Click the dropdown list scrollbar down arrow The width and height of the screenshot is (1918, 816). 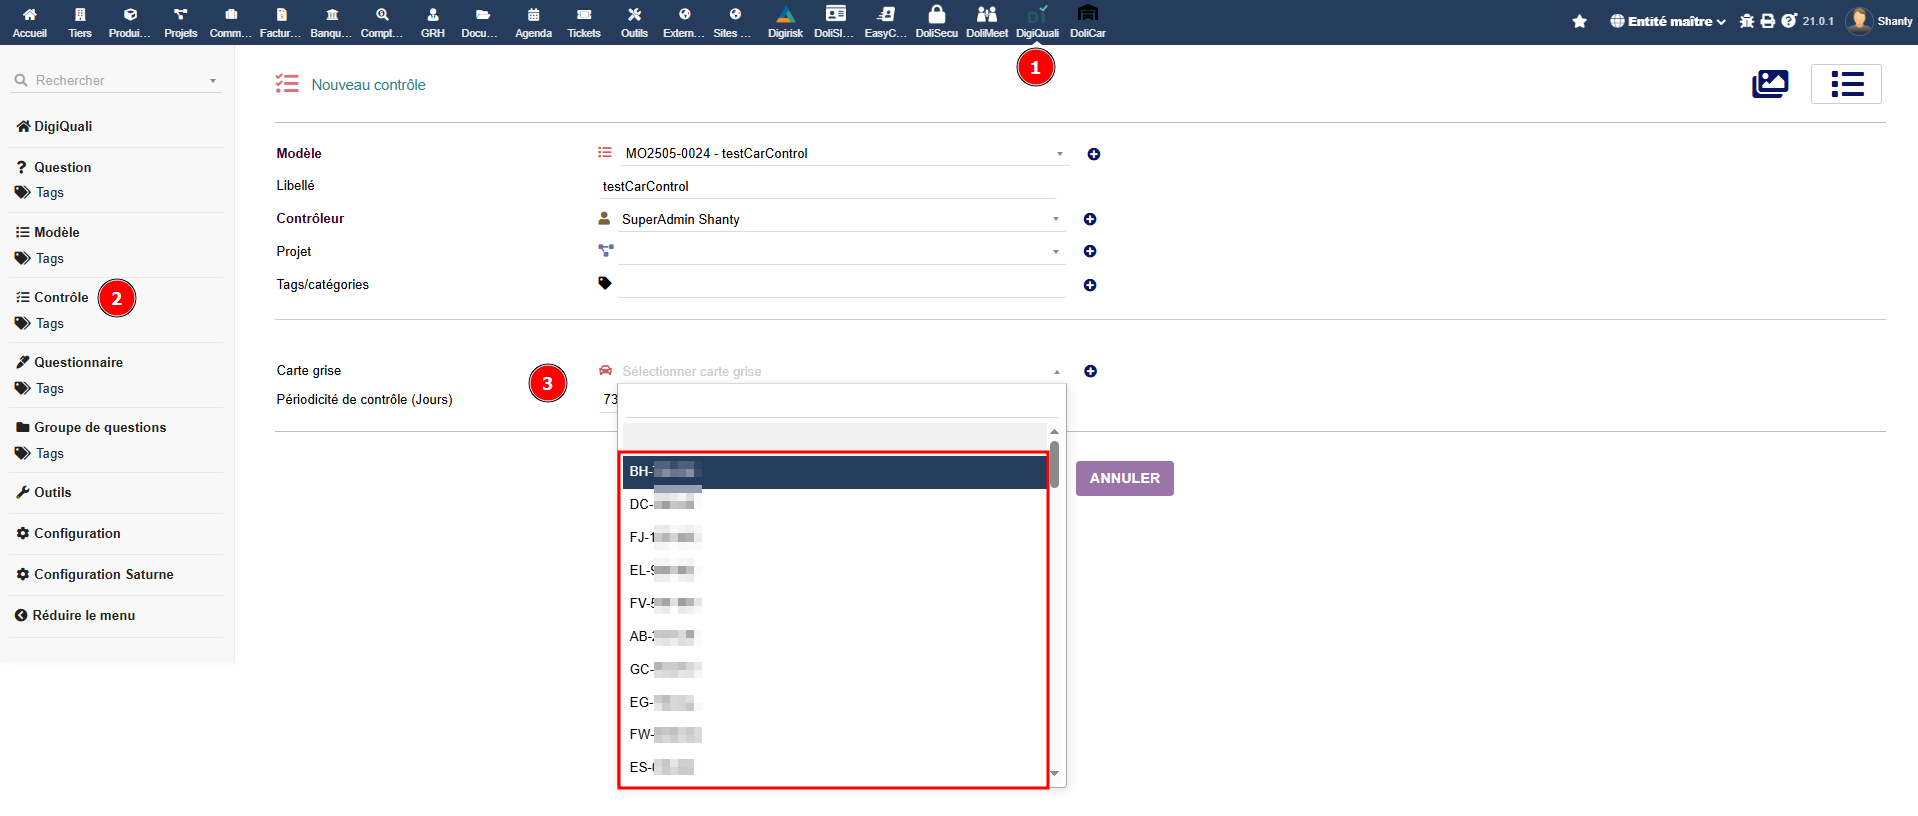click(1054, 773)
